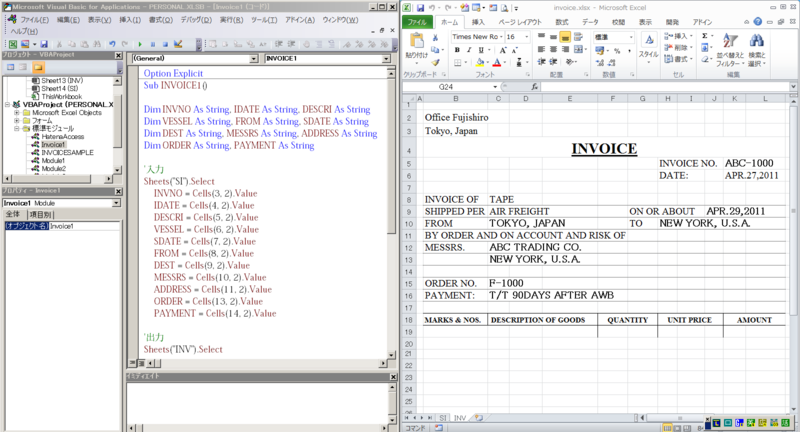Run the macro with the green play button
The width and height of the screenshot is (800, 432).
140,44
